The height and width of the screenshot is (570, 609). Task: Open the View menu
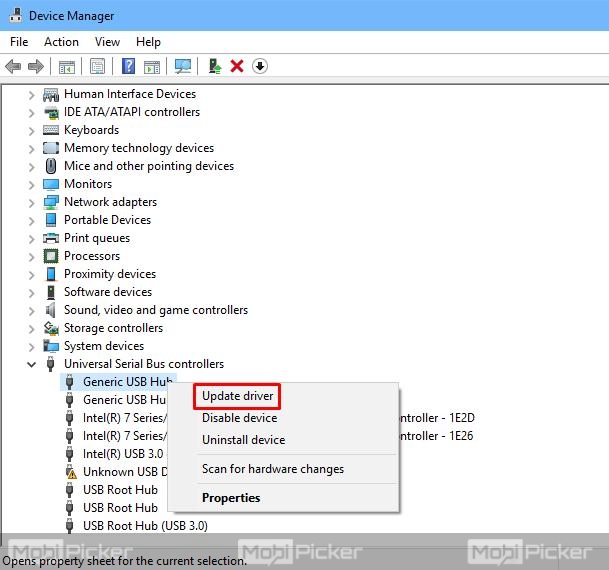pyautogui.click(x=107, y=42)
